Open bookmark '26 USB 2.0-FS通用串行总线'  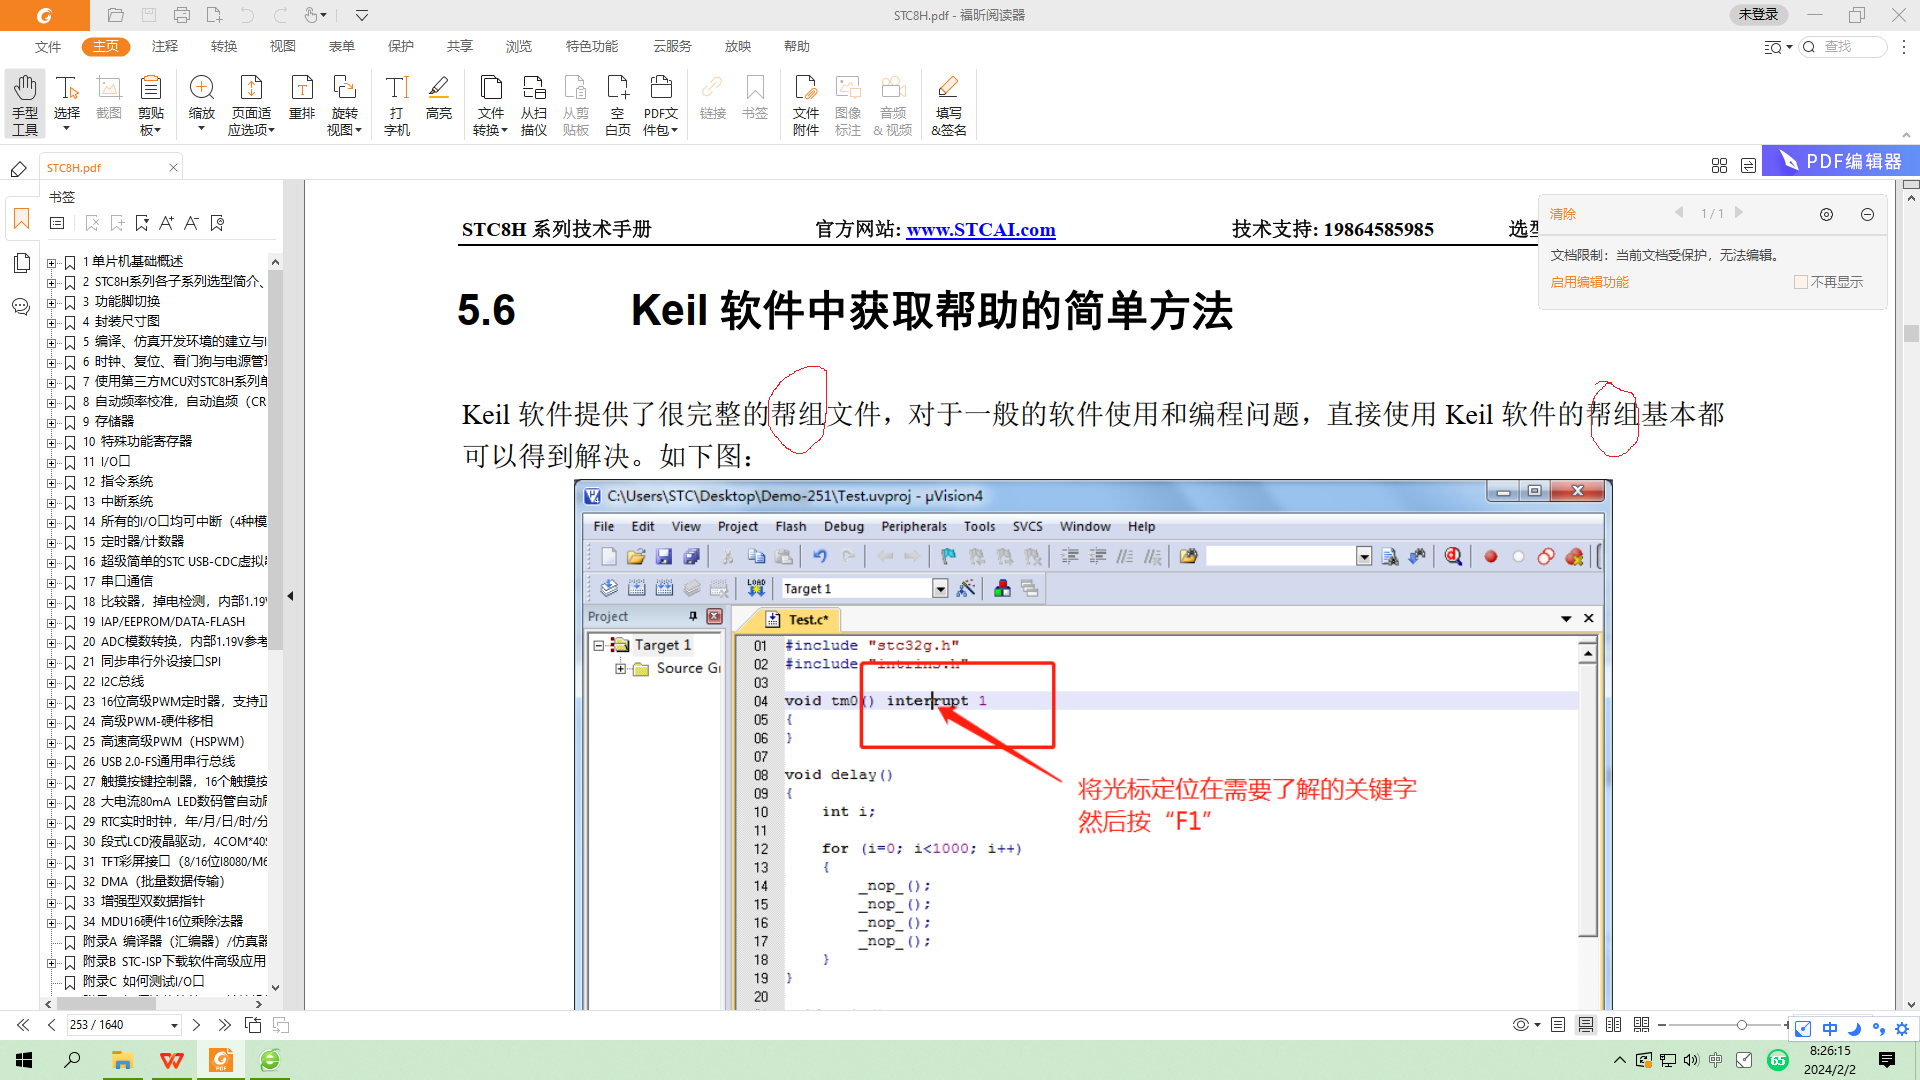pyautogui.click(x=159, y=761)
